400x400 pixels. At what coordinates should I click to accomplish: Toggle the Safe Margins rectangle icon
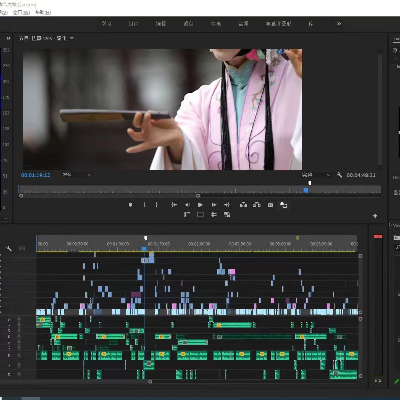(200, 215)
